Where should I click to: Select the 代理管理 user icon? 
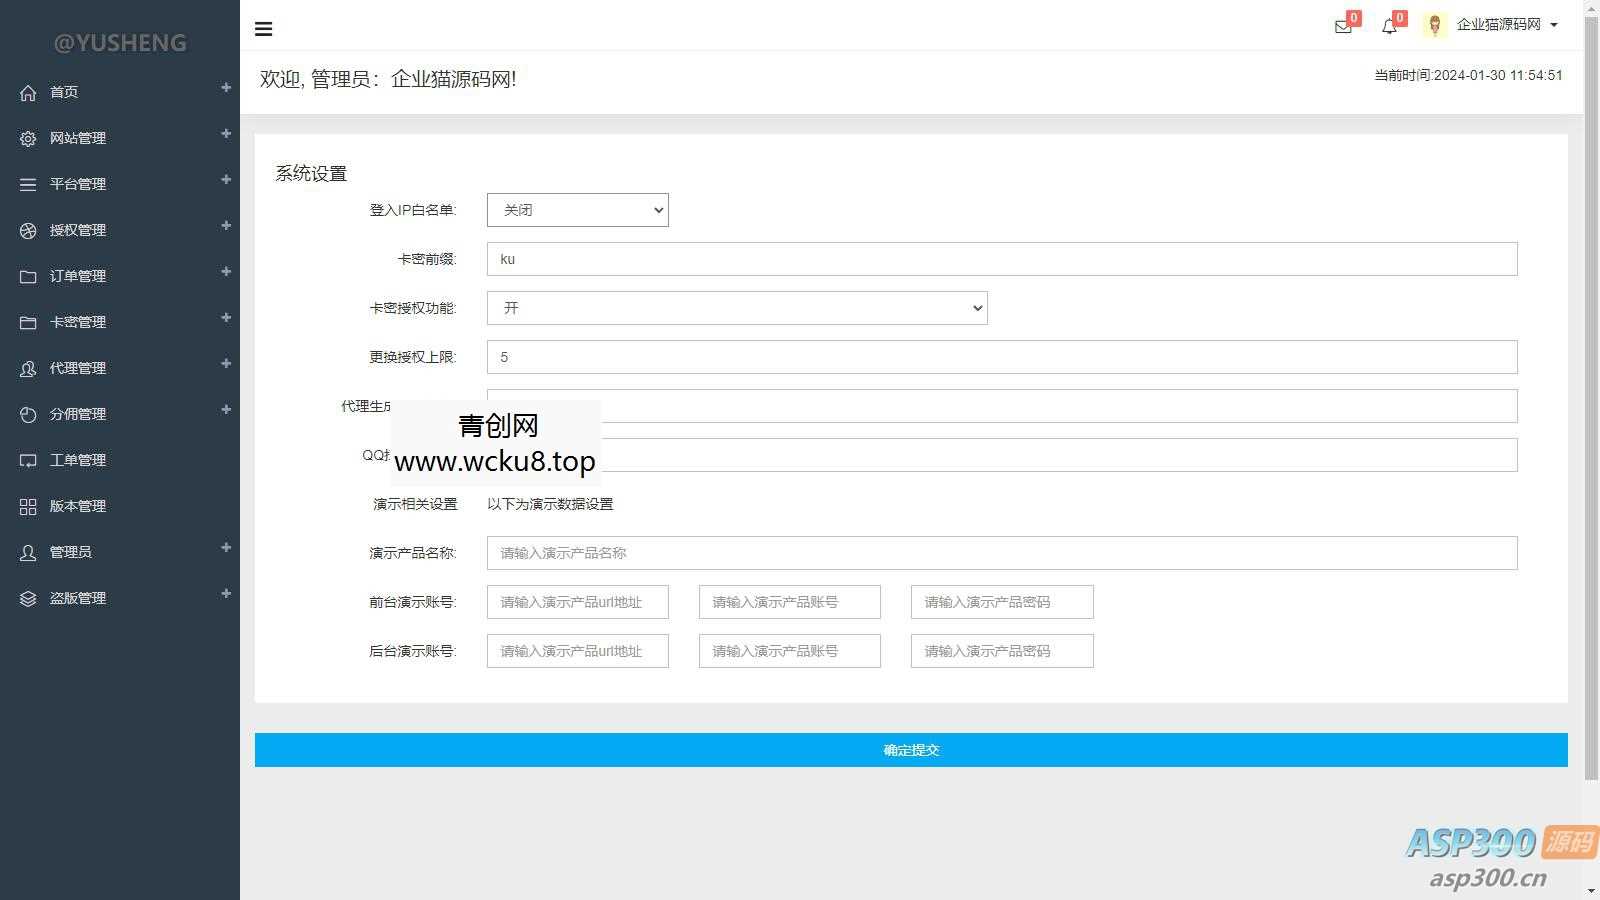(28, 367)
